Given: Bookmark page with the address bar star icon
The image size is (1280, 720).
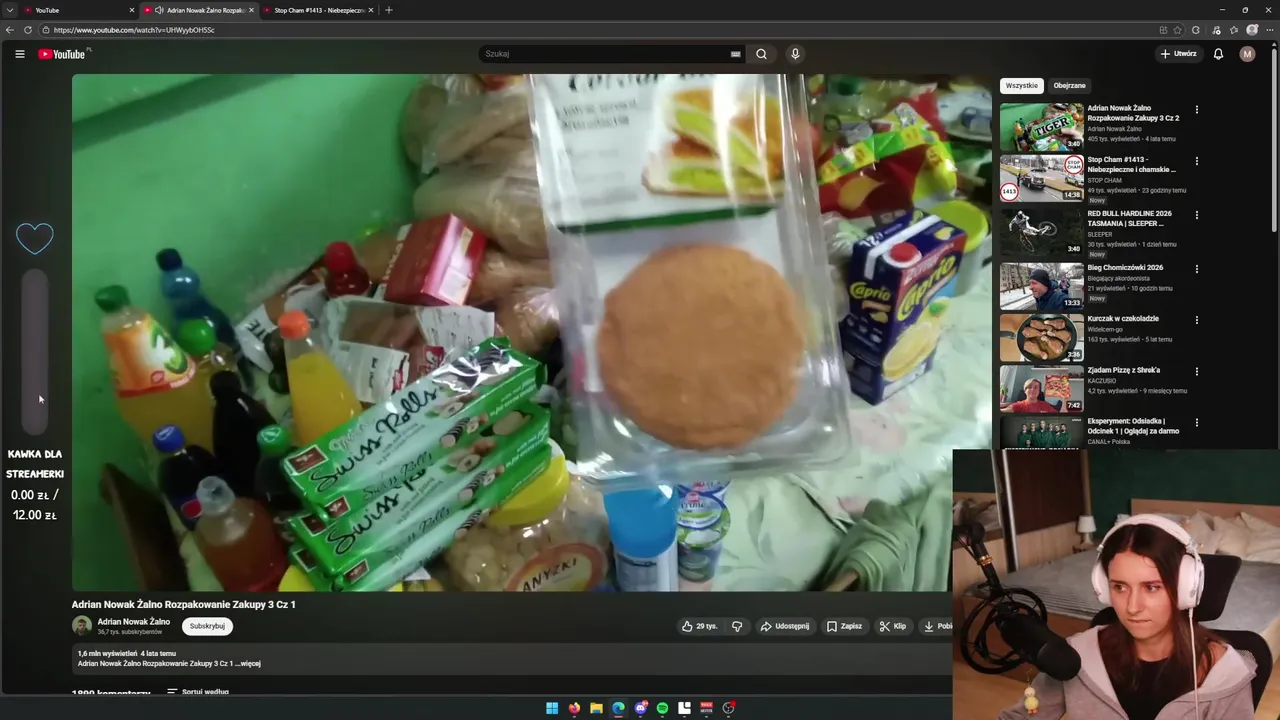Looking at the screenshot, I should coord(1177,30).
